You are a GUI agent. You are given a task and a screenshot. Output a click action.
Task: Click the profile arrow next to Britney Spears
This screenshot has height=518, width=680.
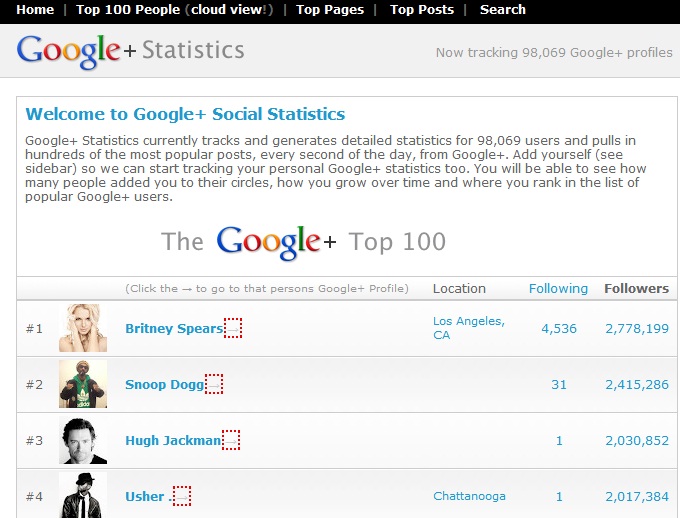[233, 328]
